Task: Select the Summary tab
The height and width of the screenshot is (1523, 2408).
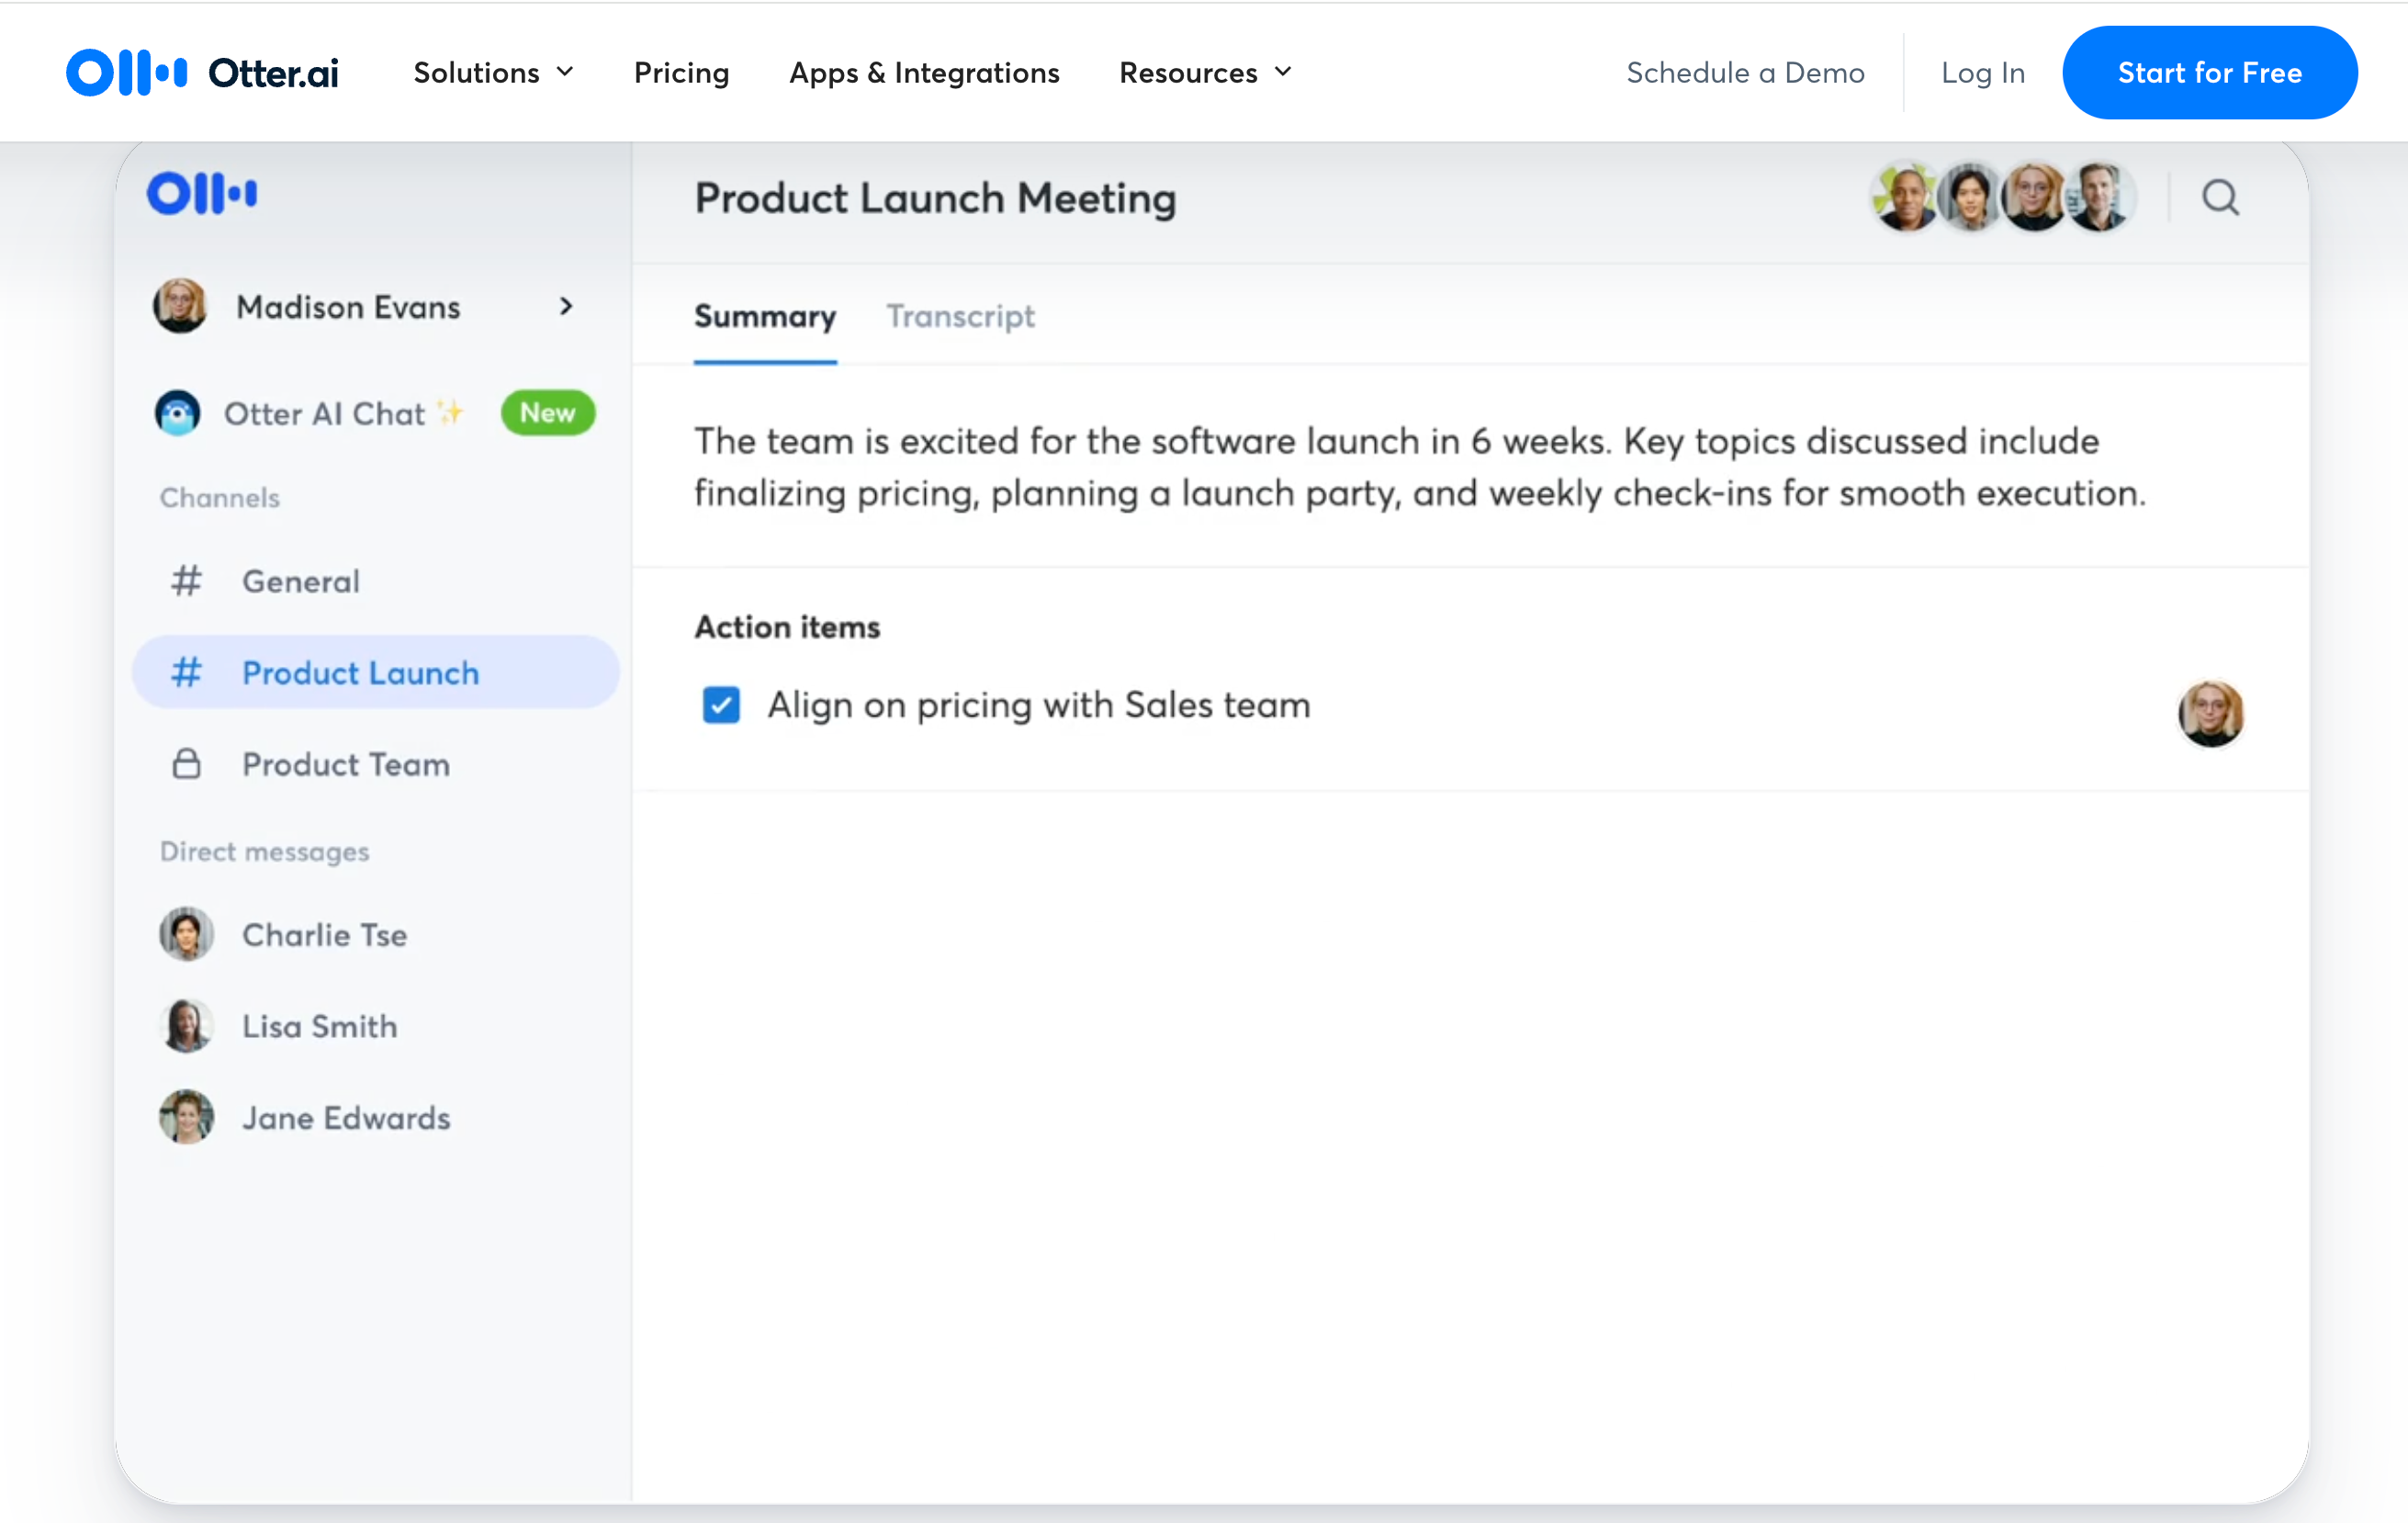Action: [x=765, y=316]
